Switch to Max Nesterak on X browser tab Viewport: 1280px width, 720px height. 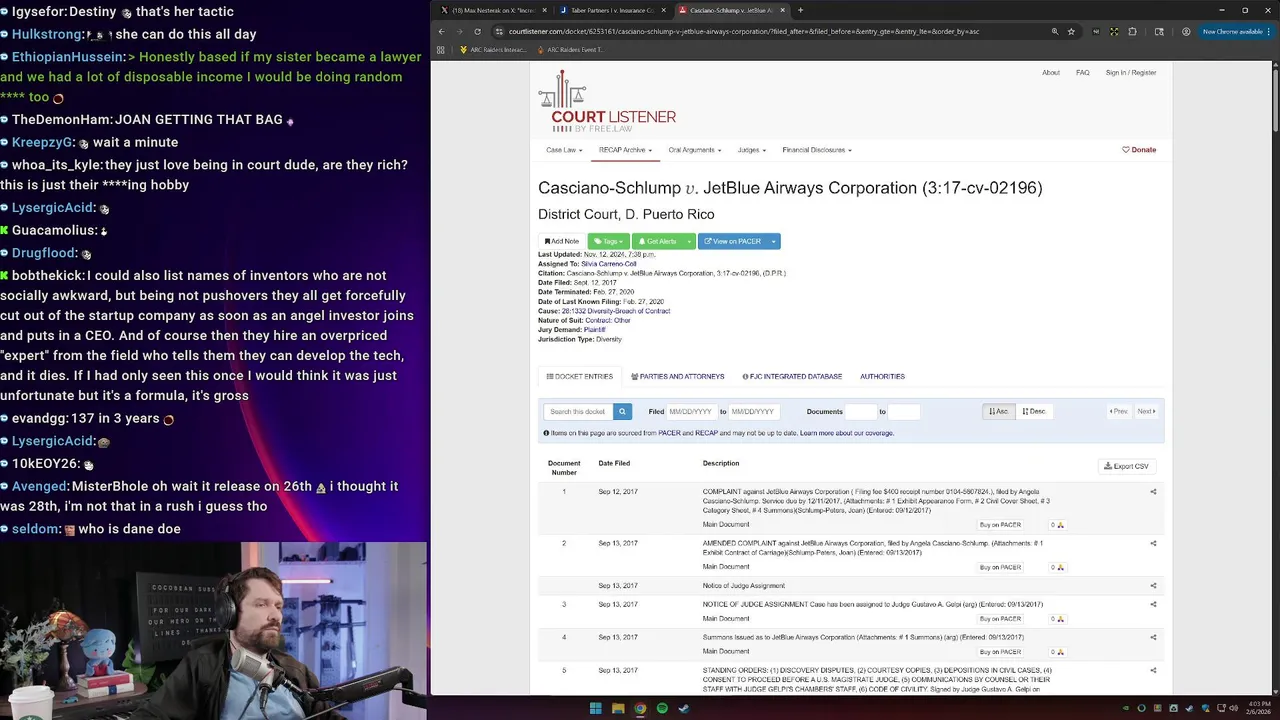tap(494, 10)
